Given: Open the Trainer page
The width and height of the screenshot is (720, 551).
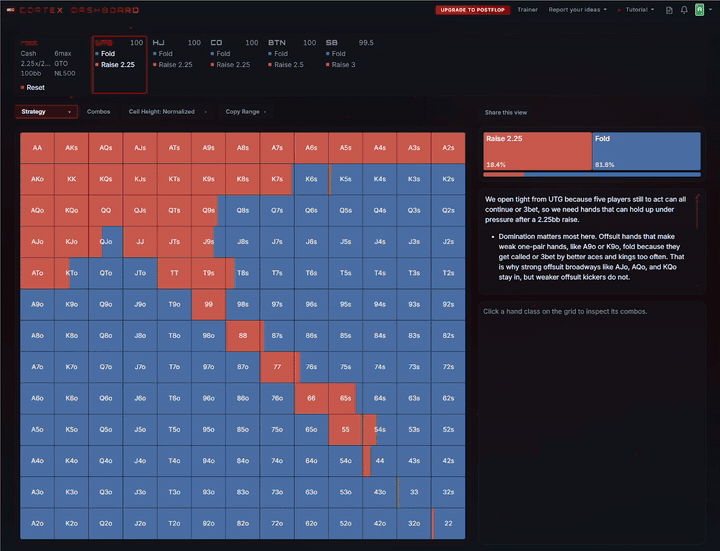Looking at the screenshot, I should [x=527, y=10].
